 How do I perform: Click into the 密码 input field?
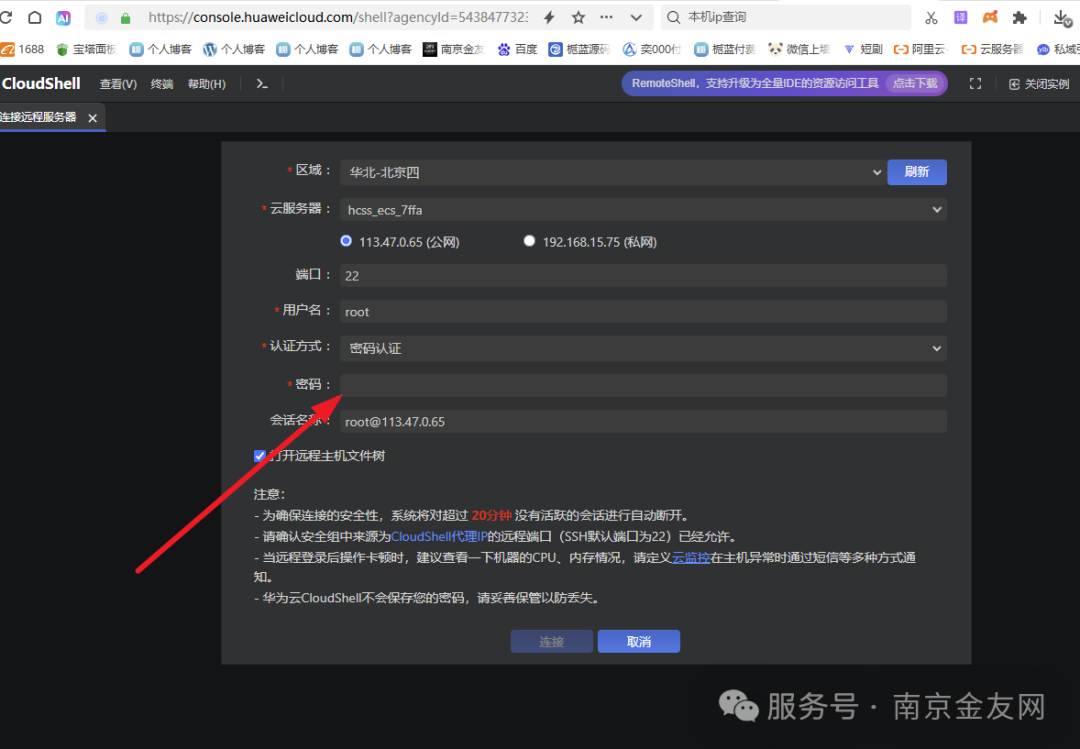(643, 385)
